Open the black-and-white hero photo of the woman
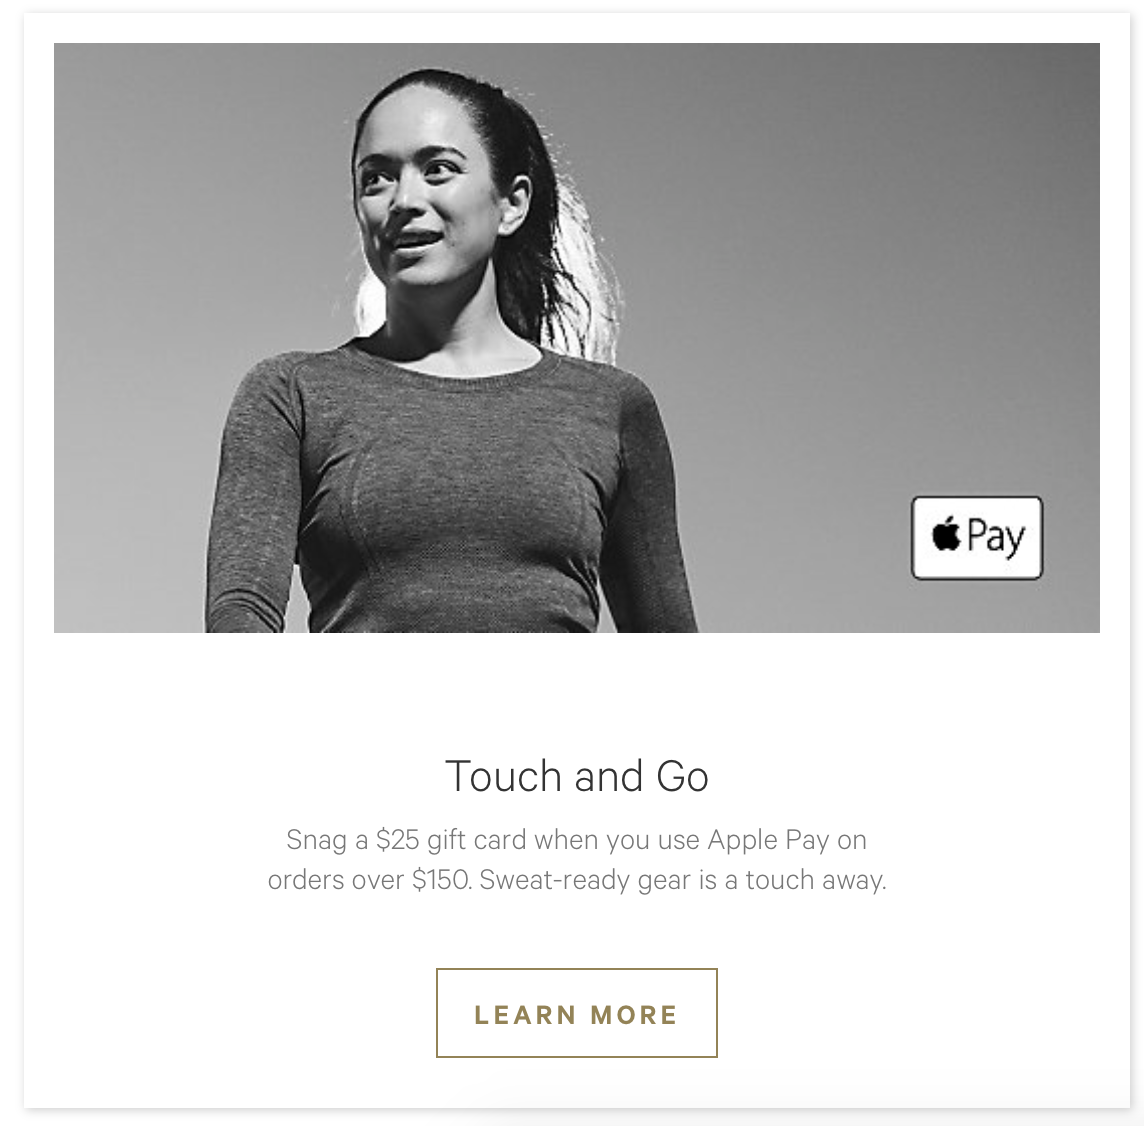The width and height of the screenshot is (1144, 1126). tap(576, 338)
